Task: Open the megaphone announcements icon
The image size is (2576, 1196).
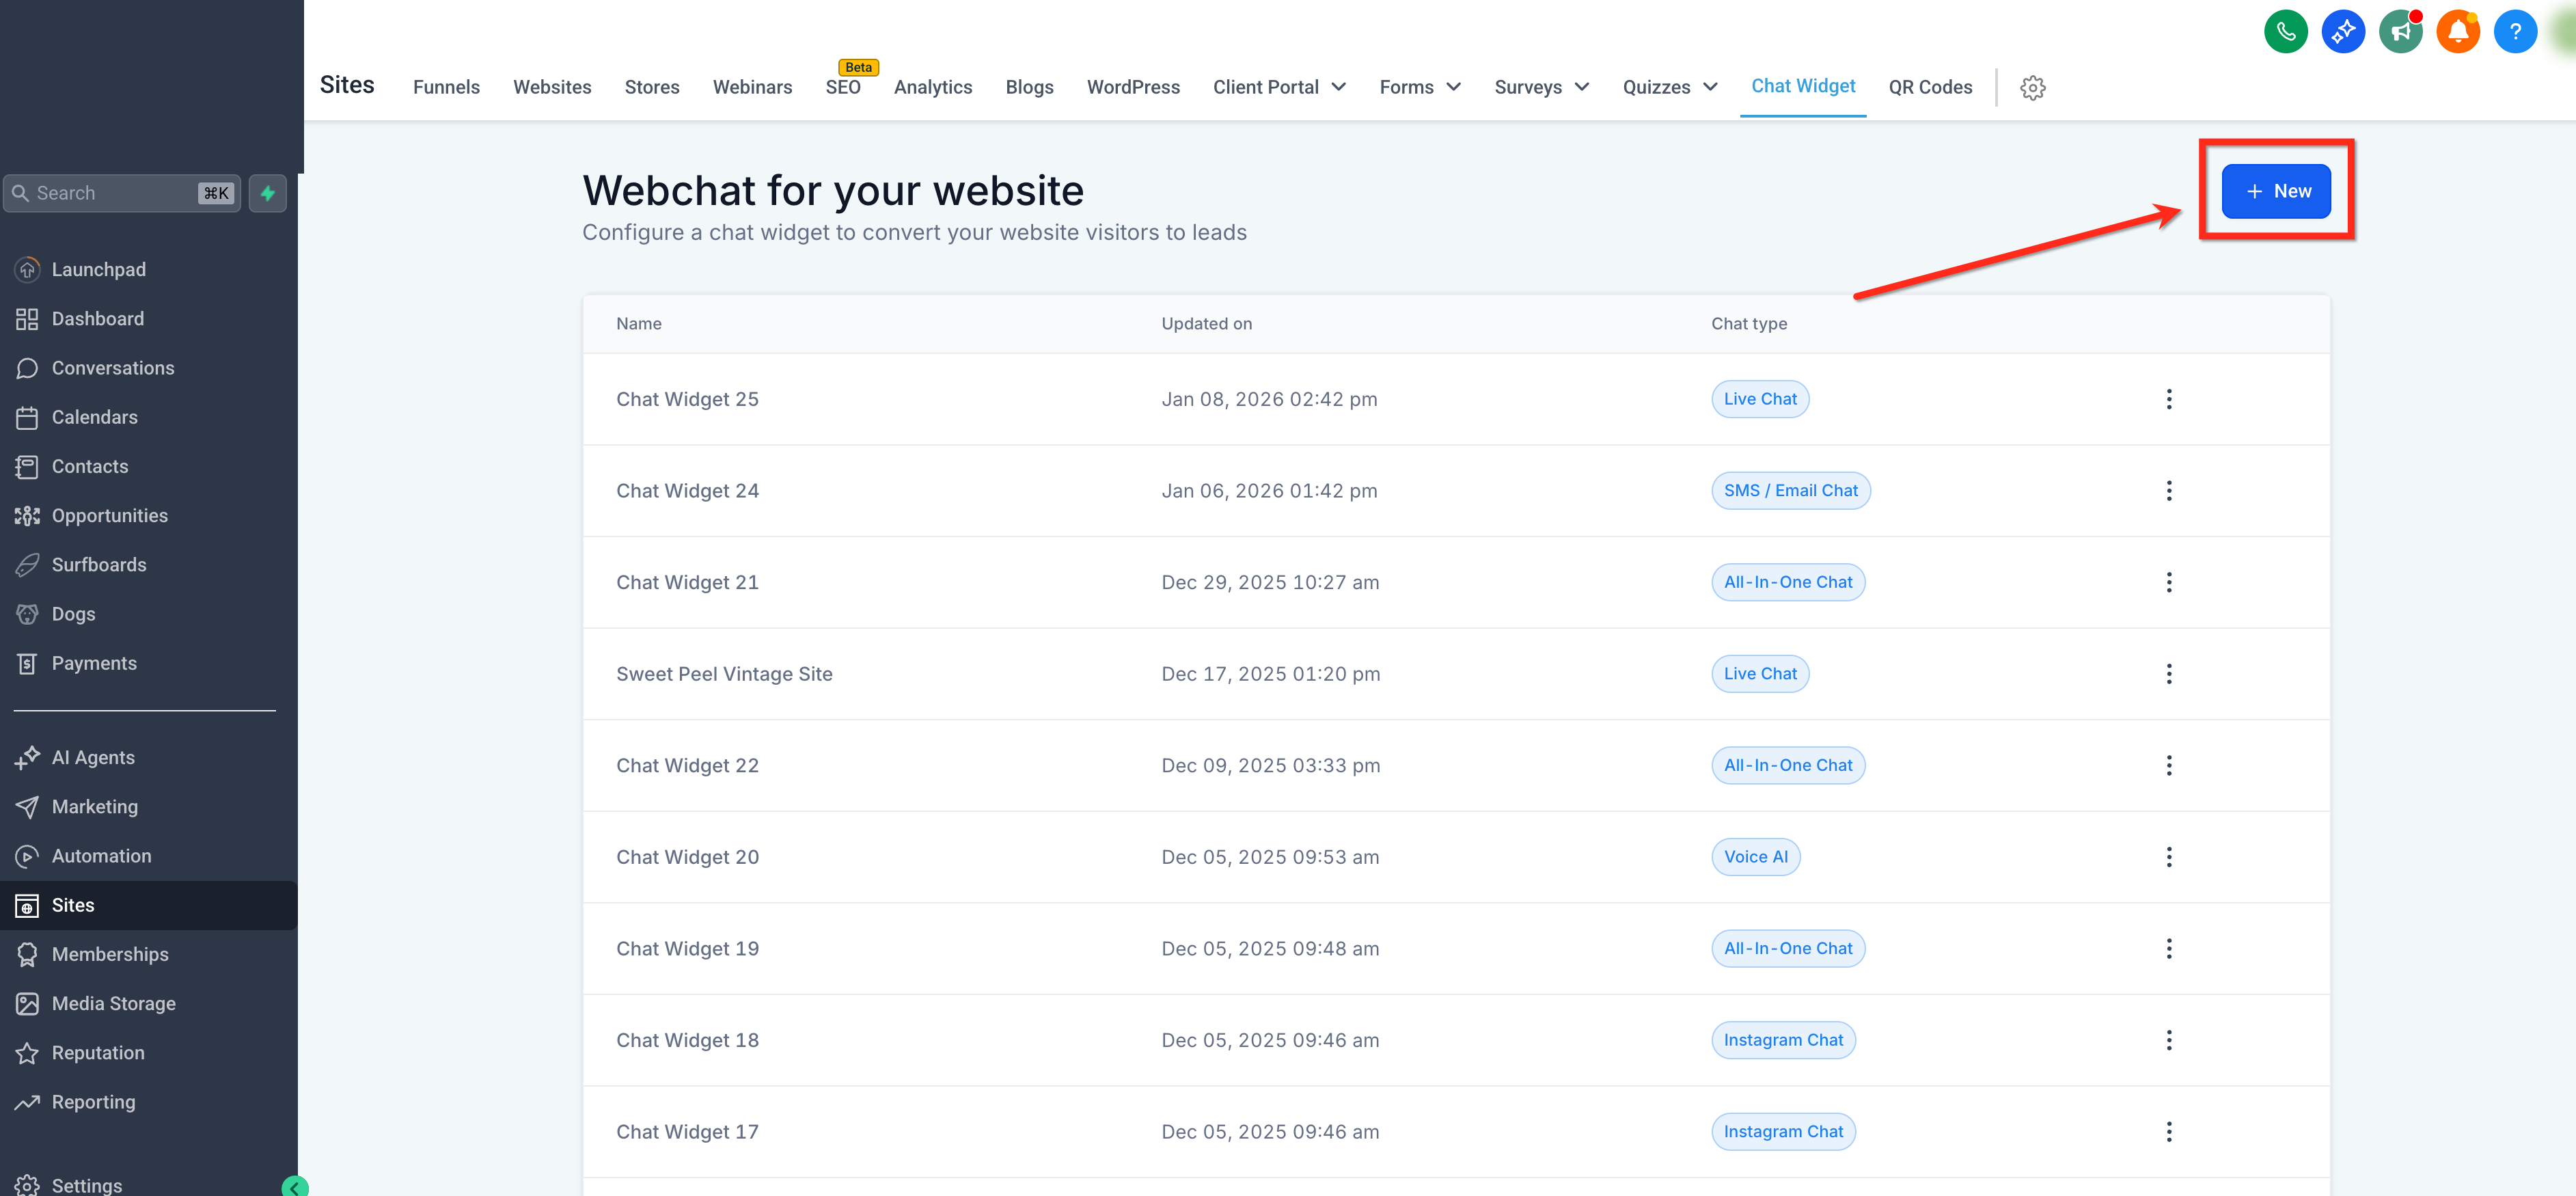Action: [2400, 32]
